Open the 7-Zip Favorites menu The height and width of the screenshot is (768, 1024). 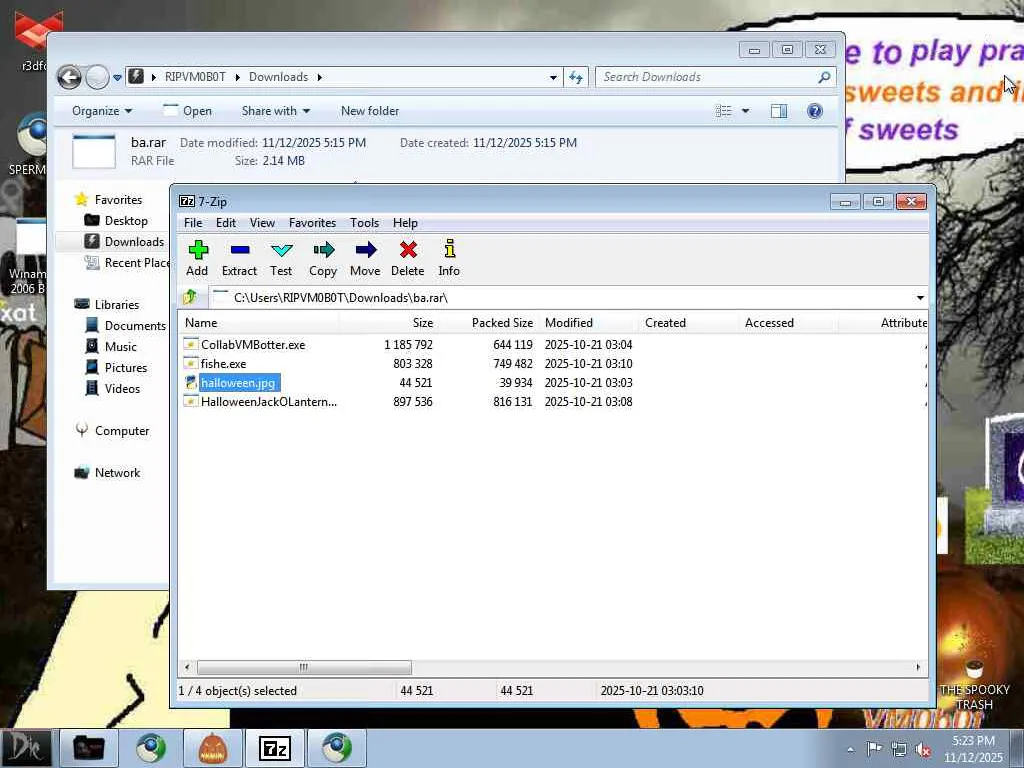(312, 223)
